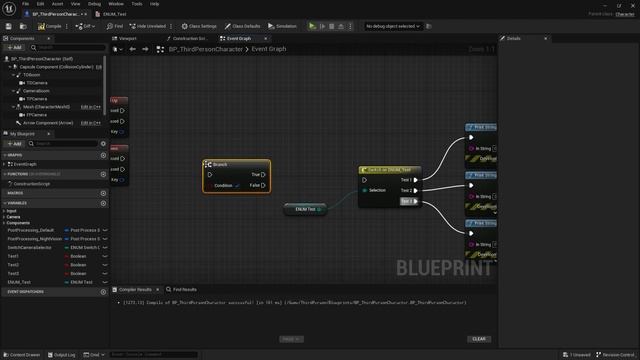Image resolution: width=640 pixels, height=360 pixels.
Task: Click the eject from player icon
Action: click(x=341, y=27)
